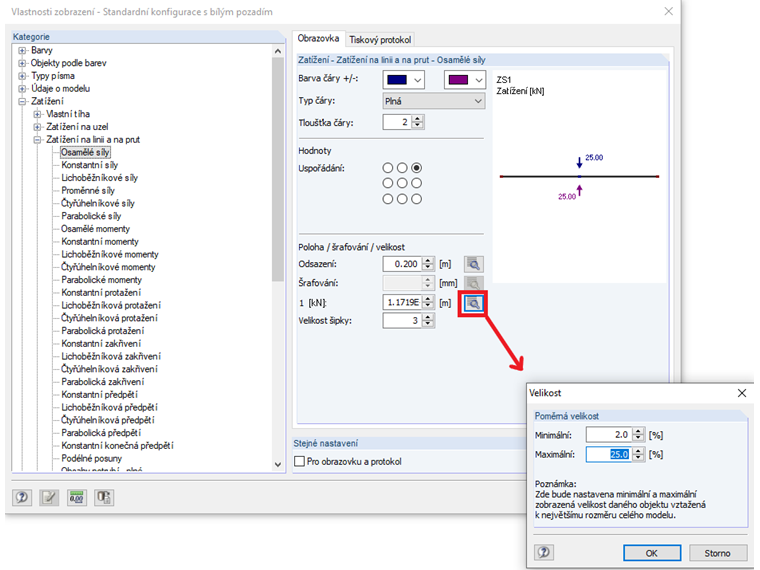The width and height of the screenshot is (760, 570).
Task: Click the Velikost šipky input field
Action: (x=402, y=321)
